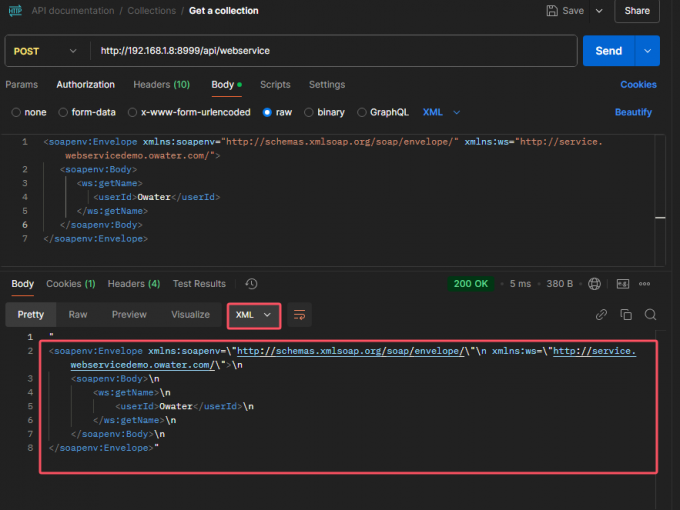Click line 3 ws:getName in request editor
This screenshot has height=510, width=680.
110,183
